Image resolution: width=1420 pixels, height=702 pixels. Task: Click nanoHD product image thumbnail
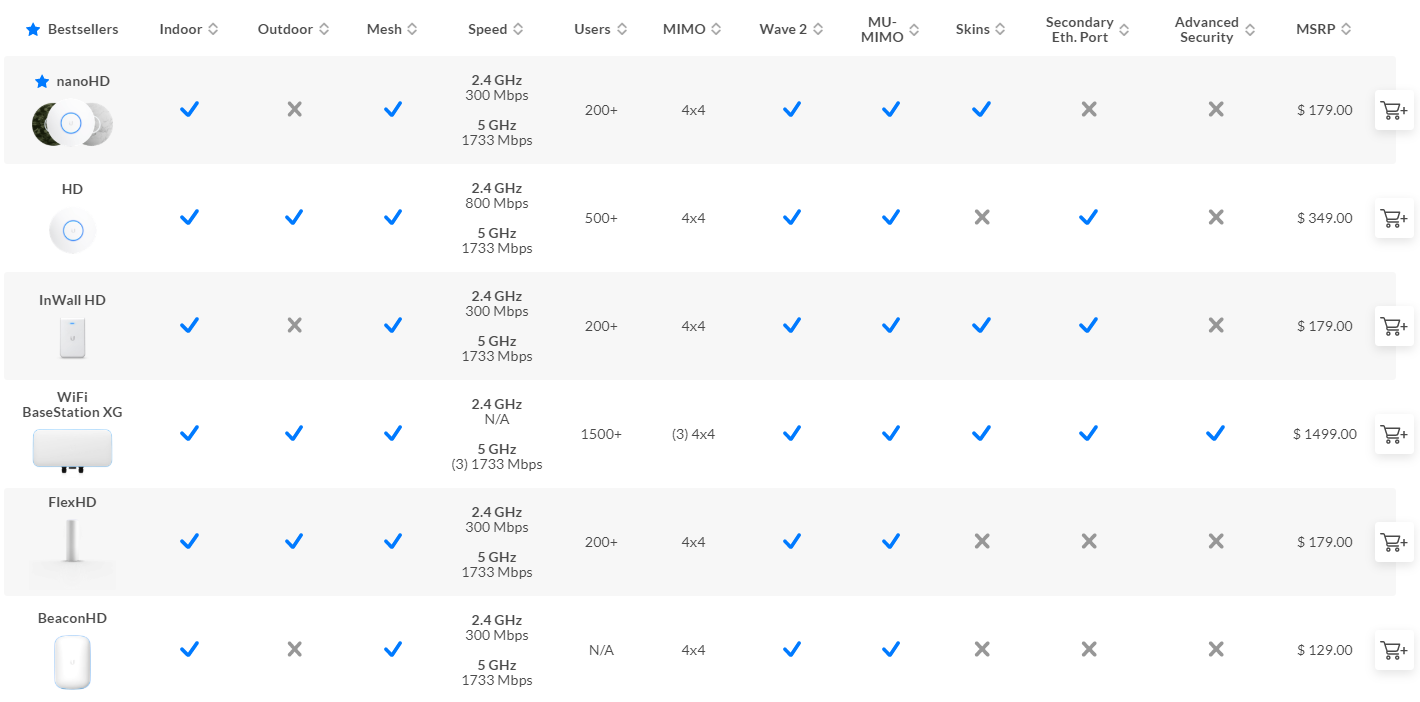[71, 124]
